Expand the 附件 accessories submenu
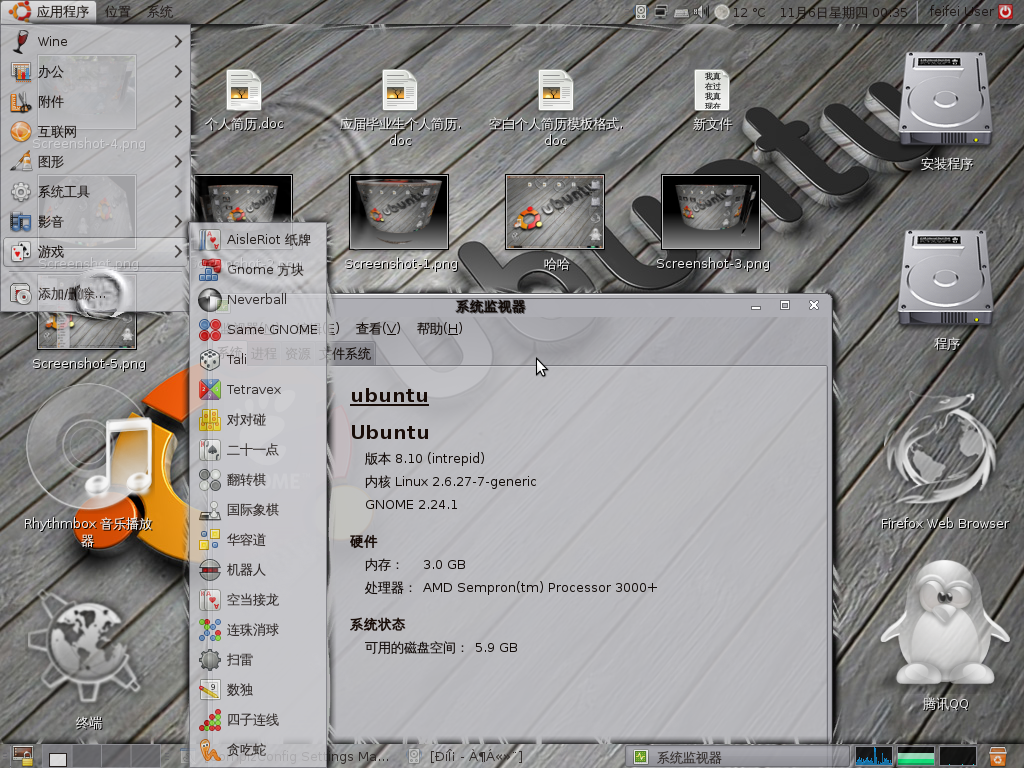Viewport: 1024px width, 768px height. 96,101
